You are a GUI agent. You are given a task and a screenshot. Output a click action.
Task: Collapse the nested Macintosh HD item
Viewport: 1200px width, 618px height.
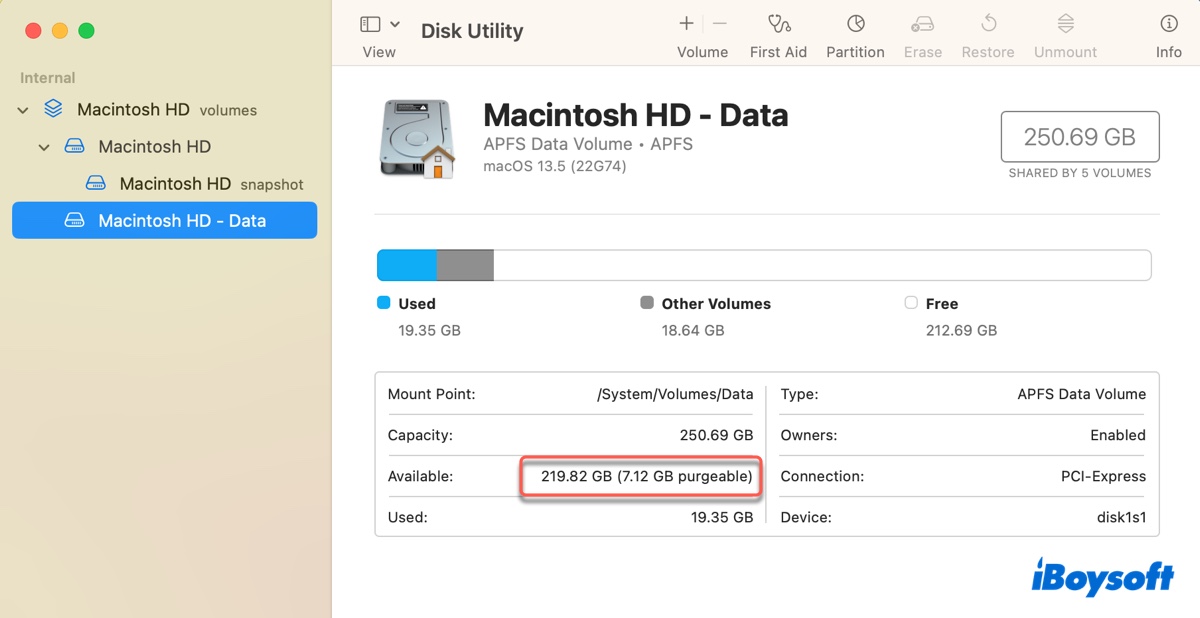coord(44,147)
